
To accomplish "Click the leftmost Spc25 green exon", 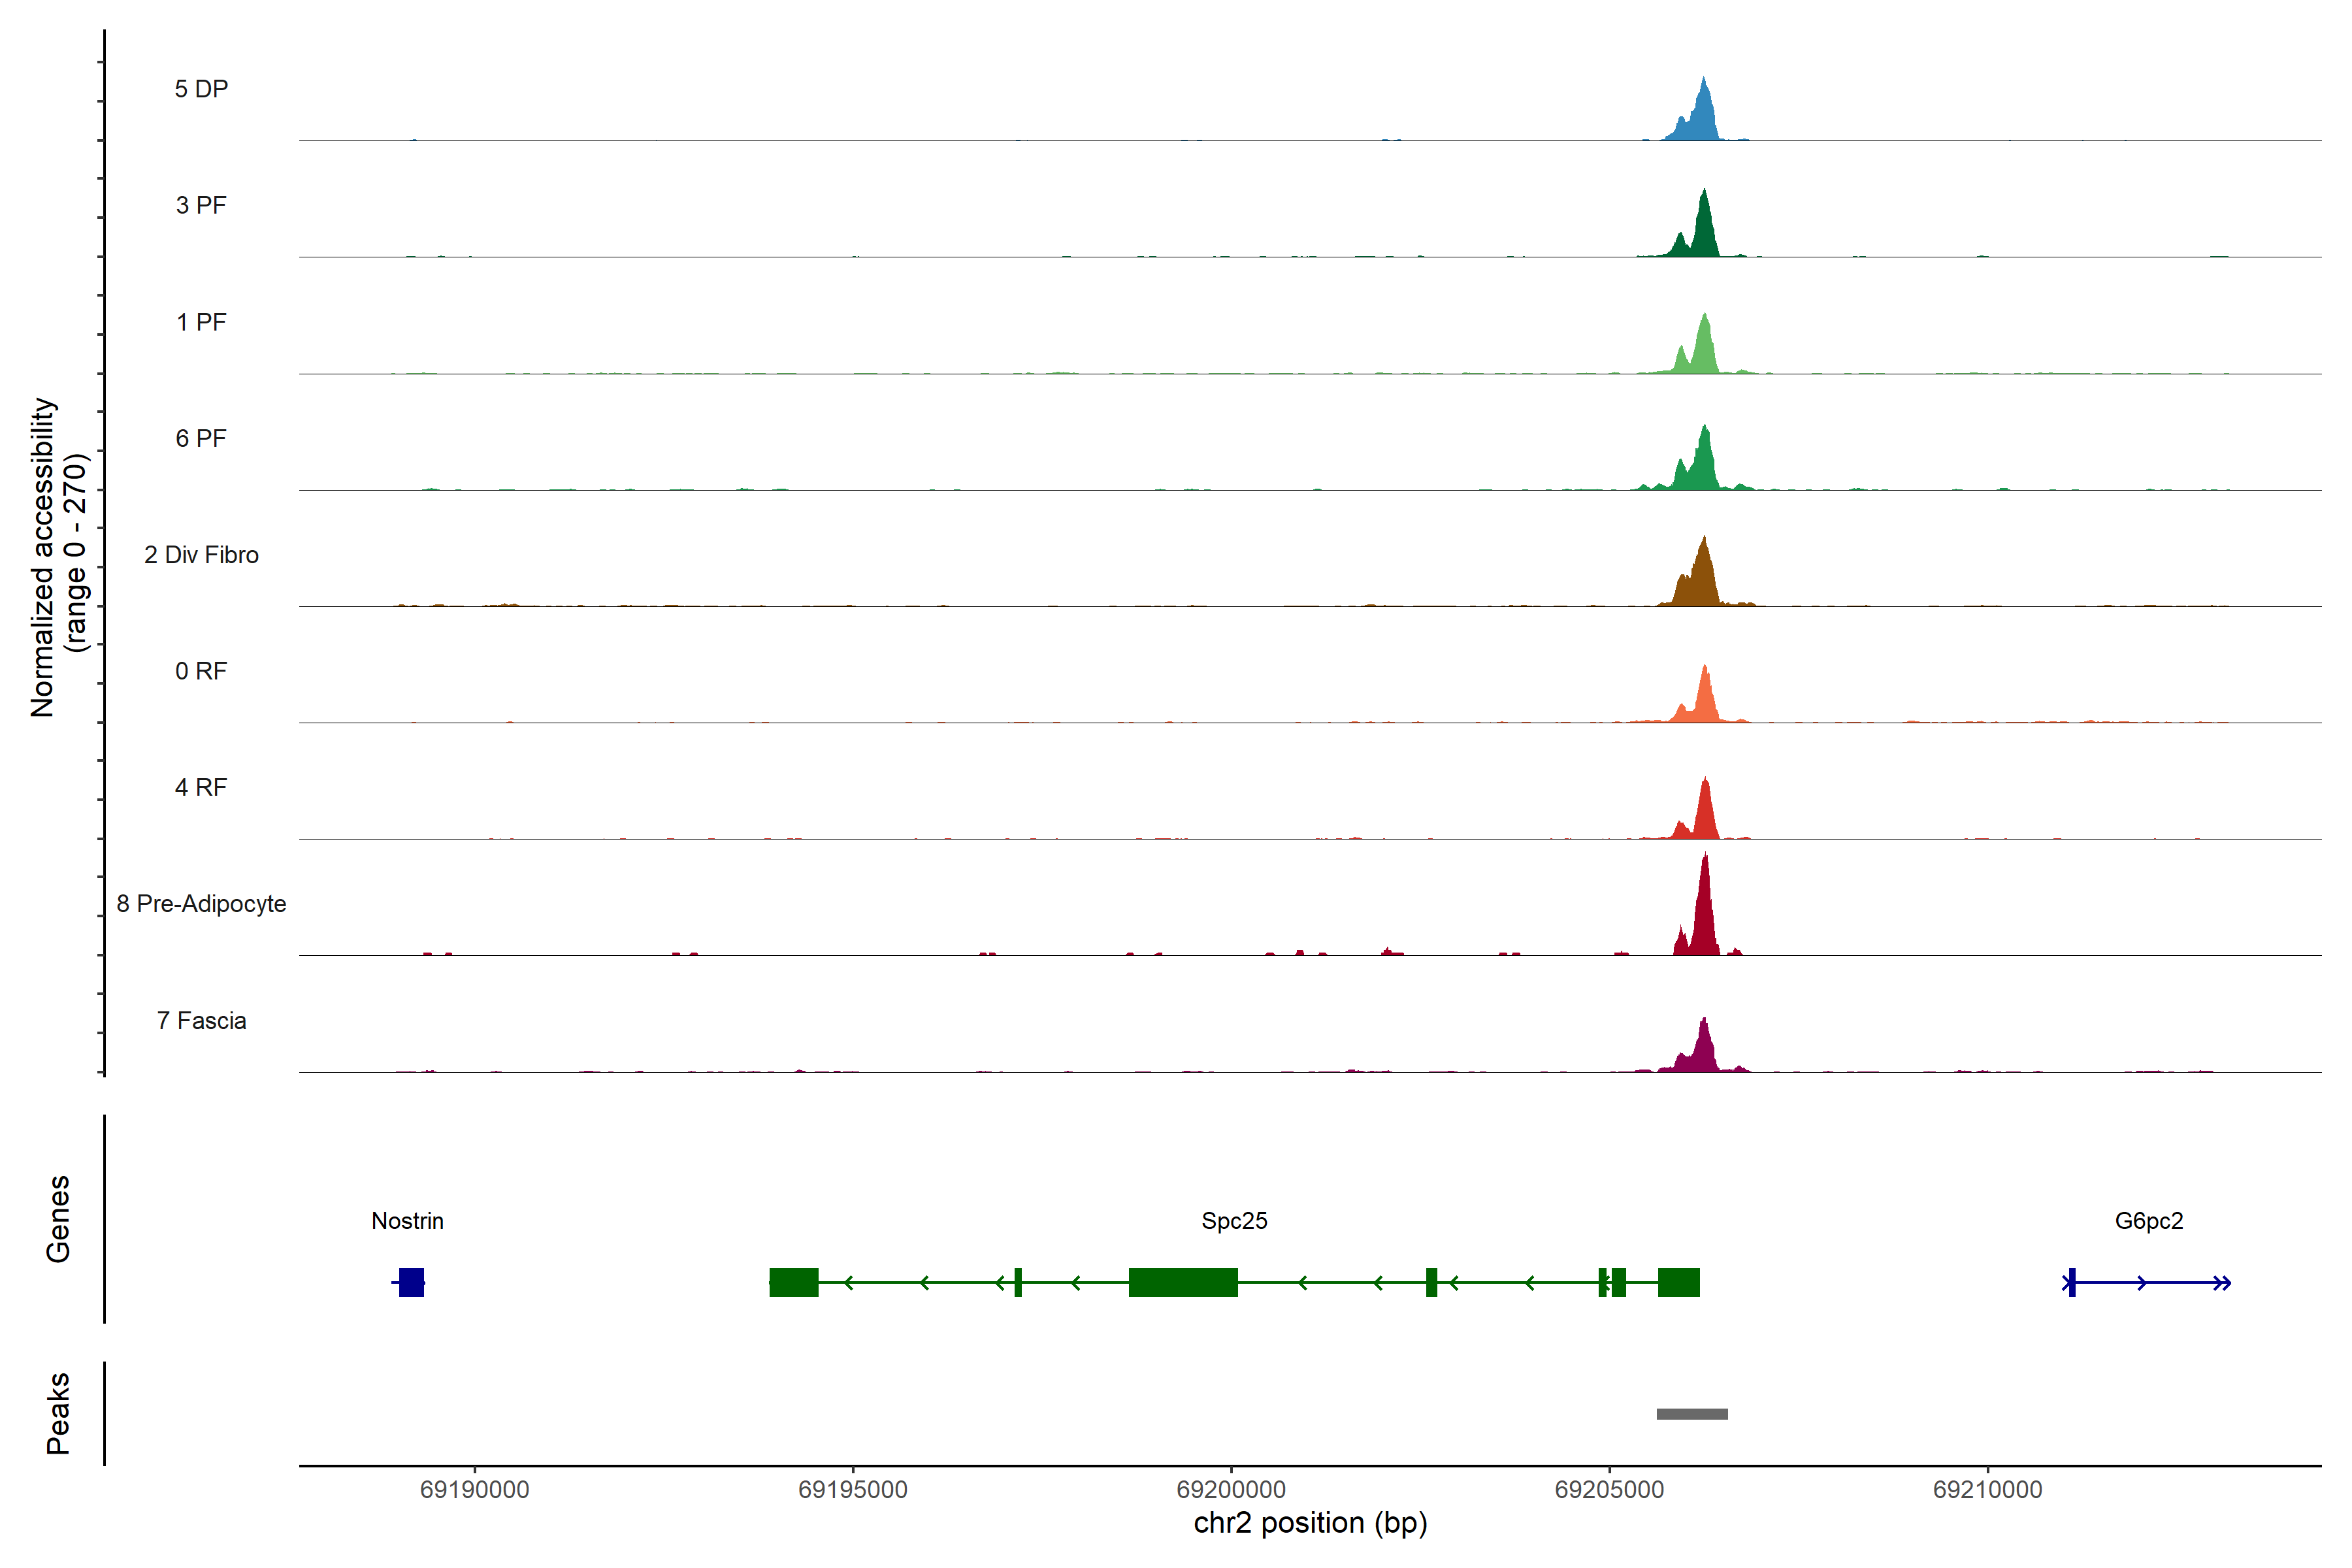I will point(793,1282).
